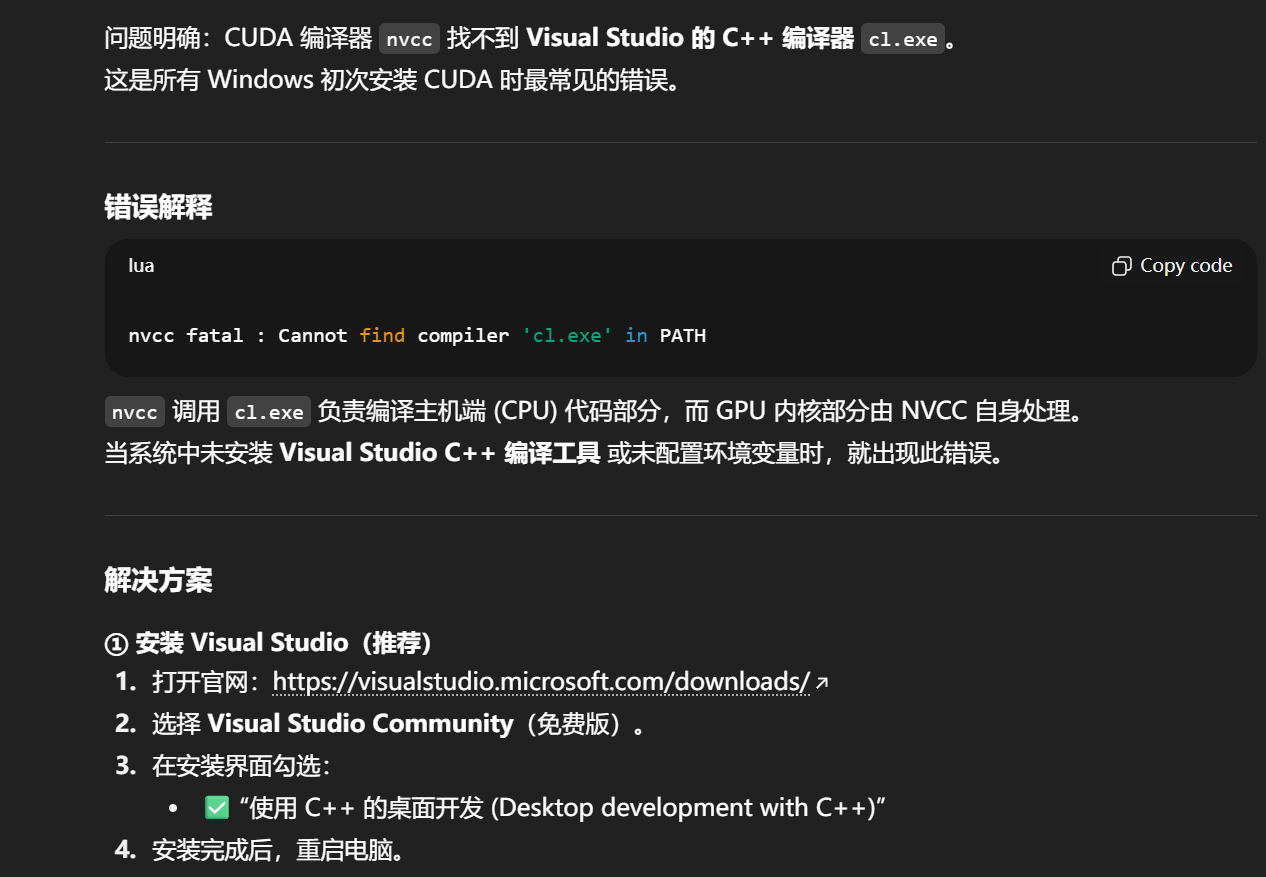Click the nvcc fatal error code line
The width and height of the screenshot is (1266, 877).
click(x=417, y=336)
